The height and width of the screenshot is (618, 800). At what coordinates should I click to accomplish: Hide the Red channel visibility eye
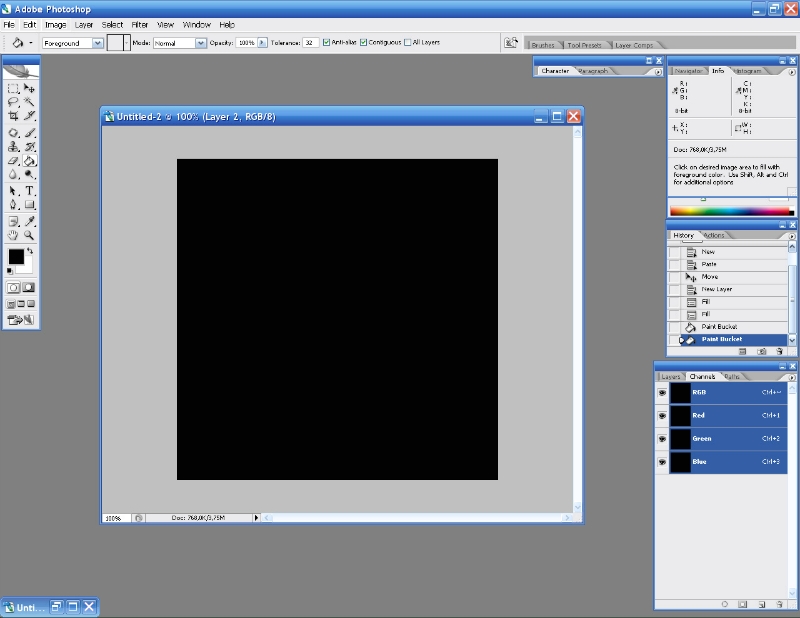pos(662,415)
